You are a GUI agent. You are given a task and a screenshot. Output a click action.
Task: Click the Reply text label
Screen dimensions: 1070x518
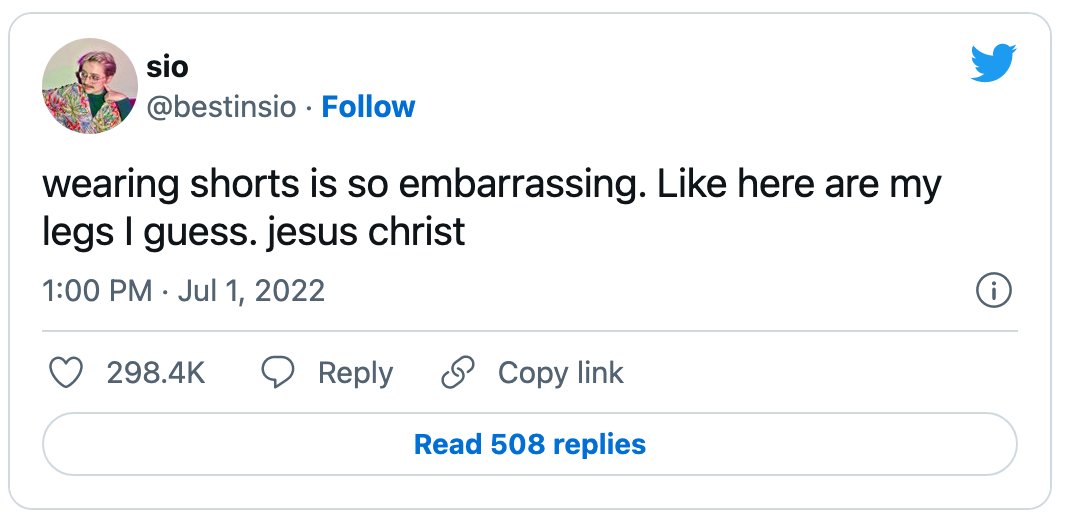355,373
